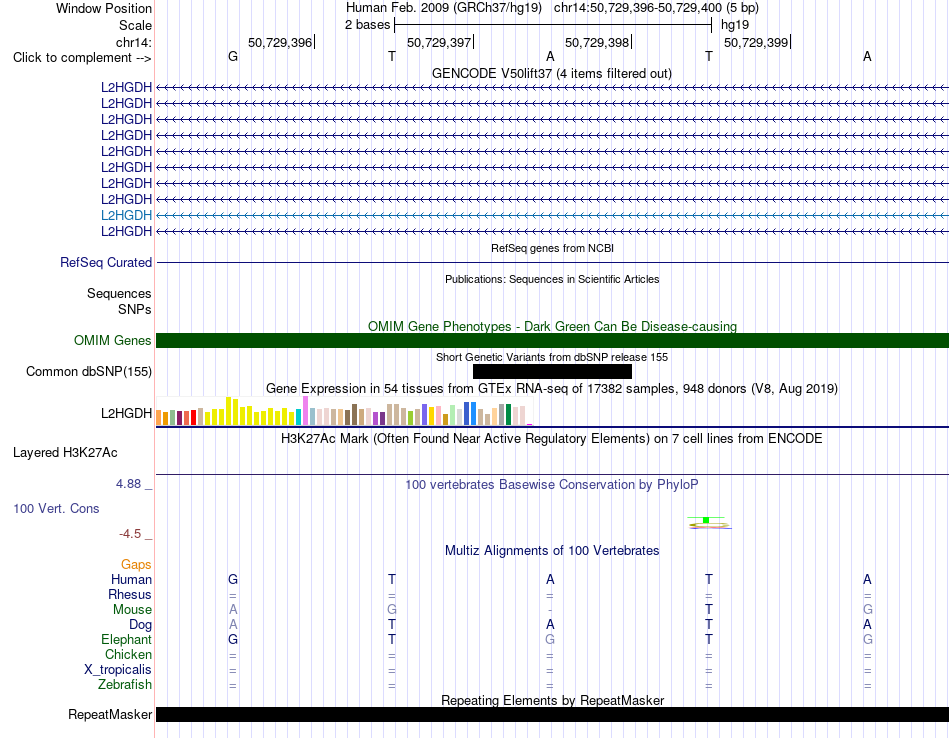This screenshot has width=950, height=738.
Task: Click the orange 'Gaps' label
Action: pyautogui.click(x=136, y=565)
